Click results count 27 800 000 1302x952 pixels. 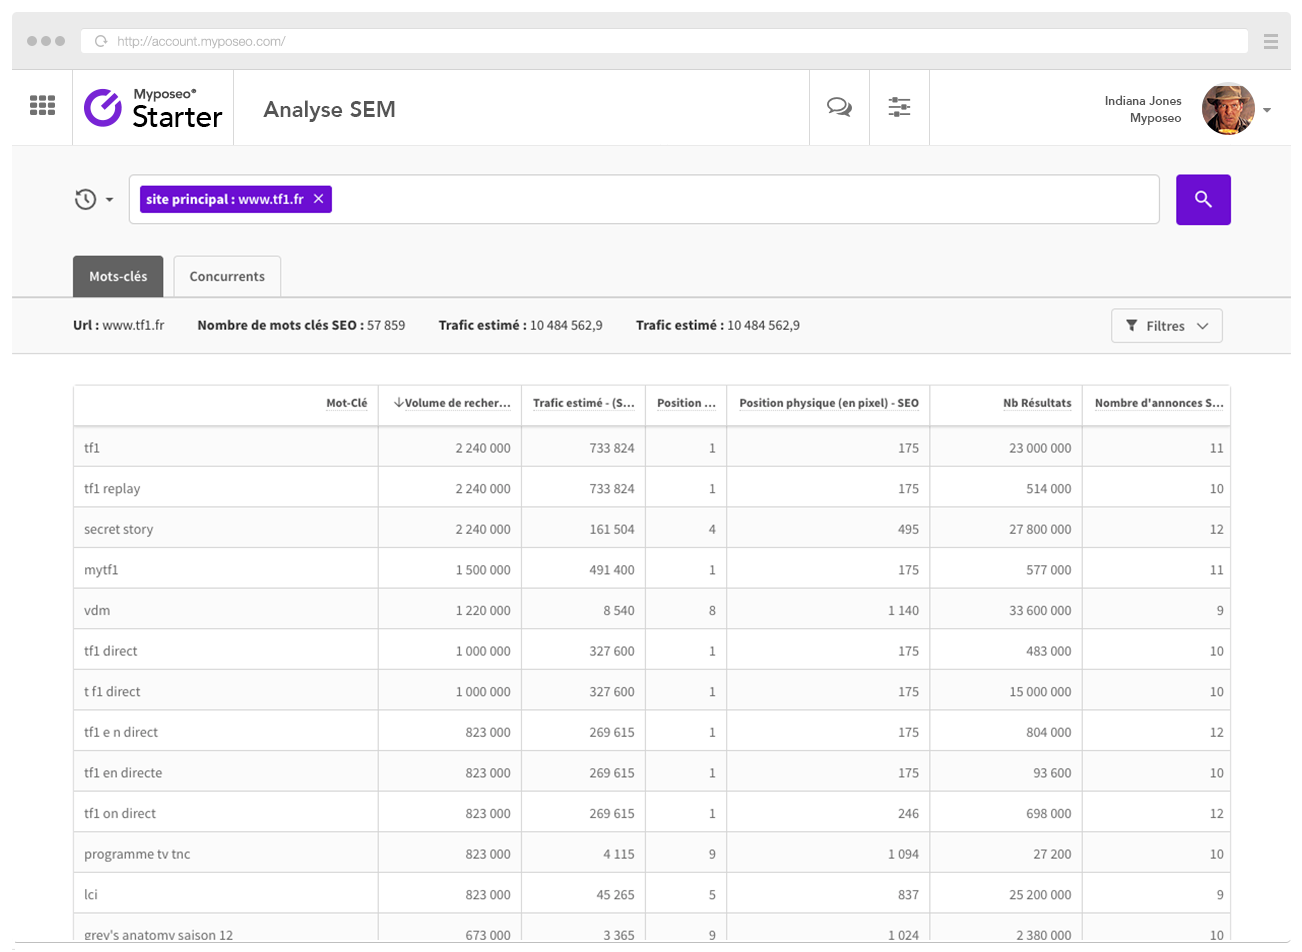[1040, 529]
